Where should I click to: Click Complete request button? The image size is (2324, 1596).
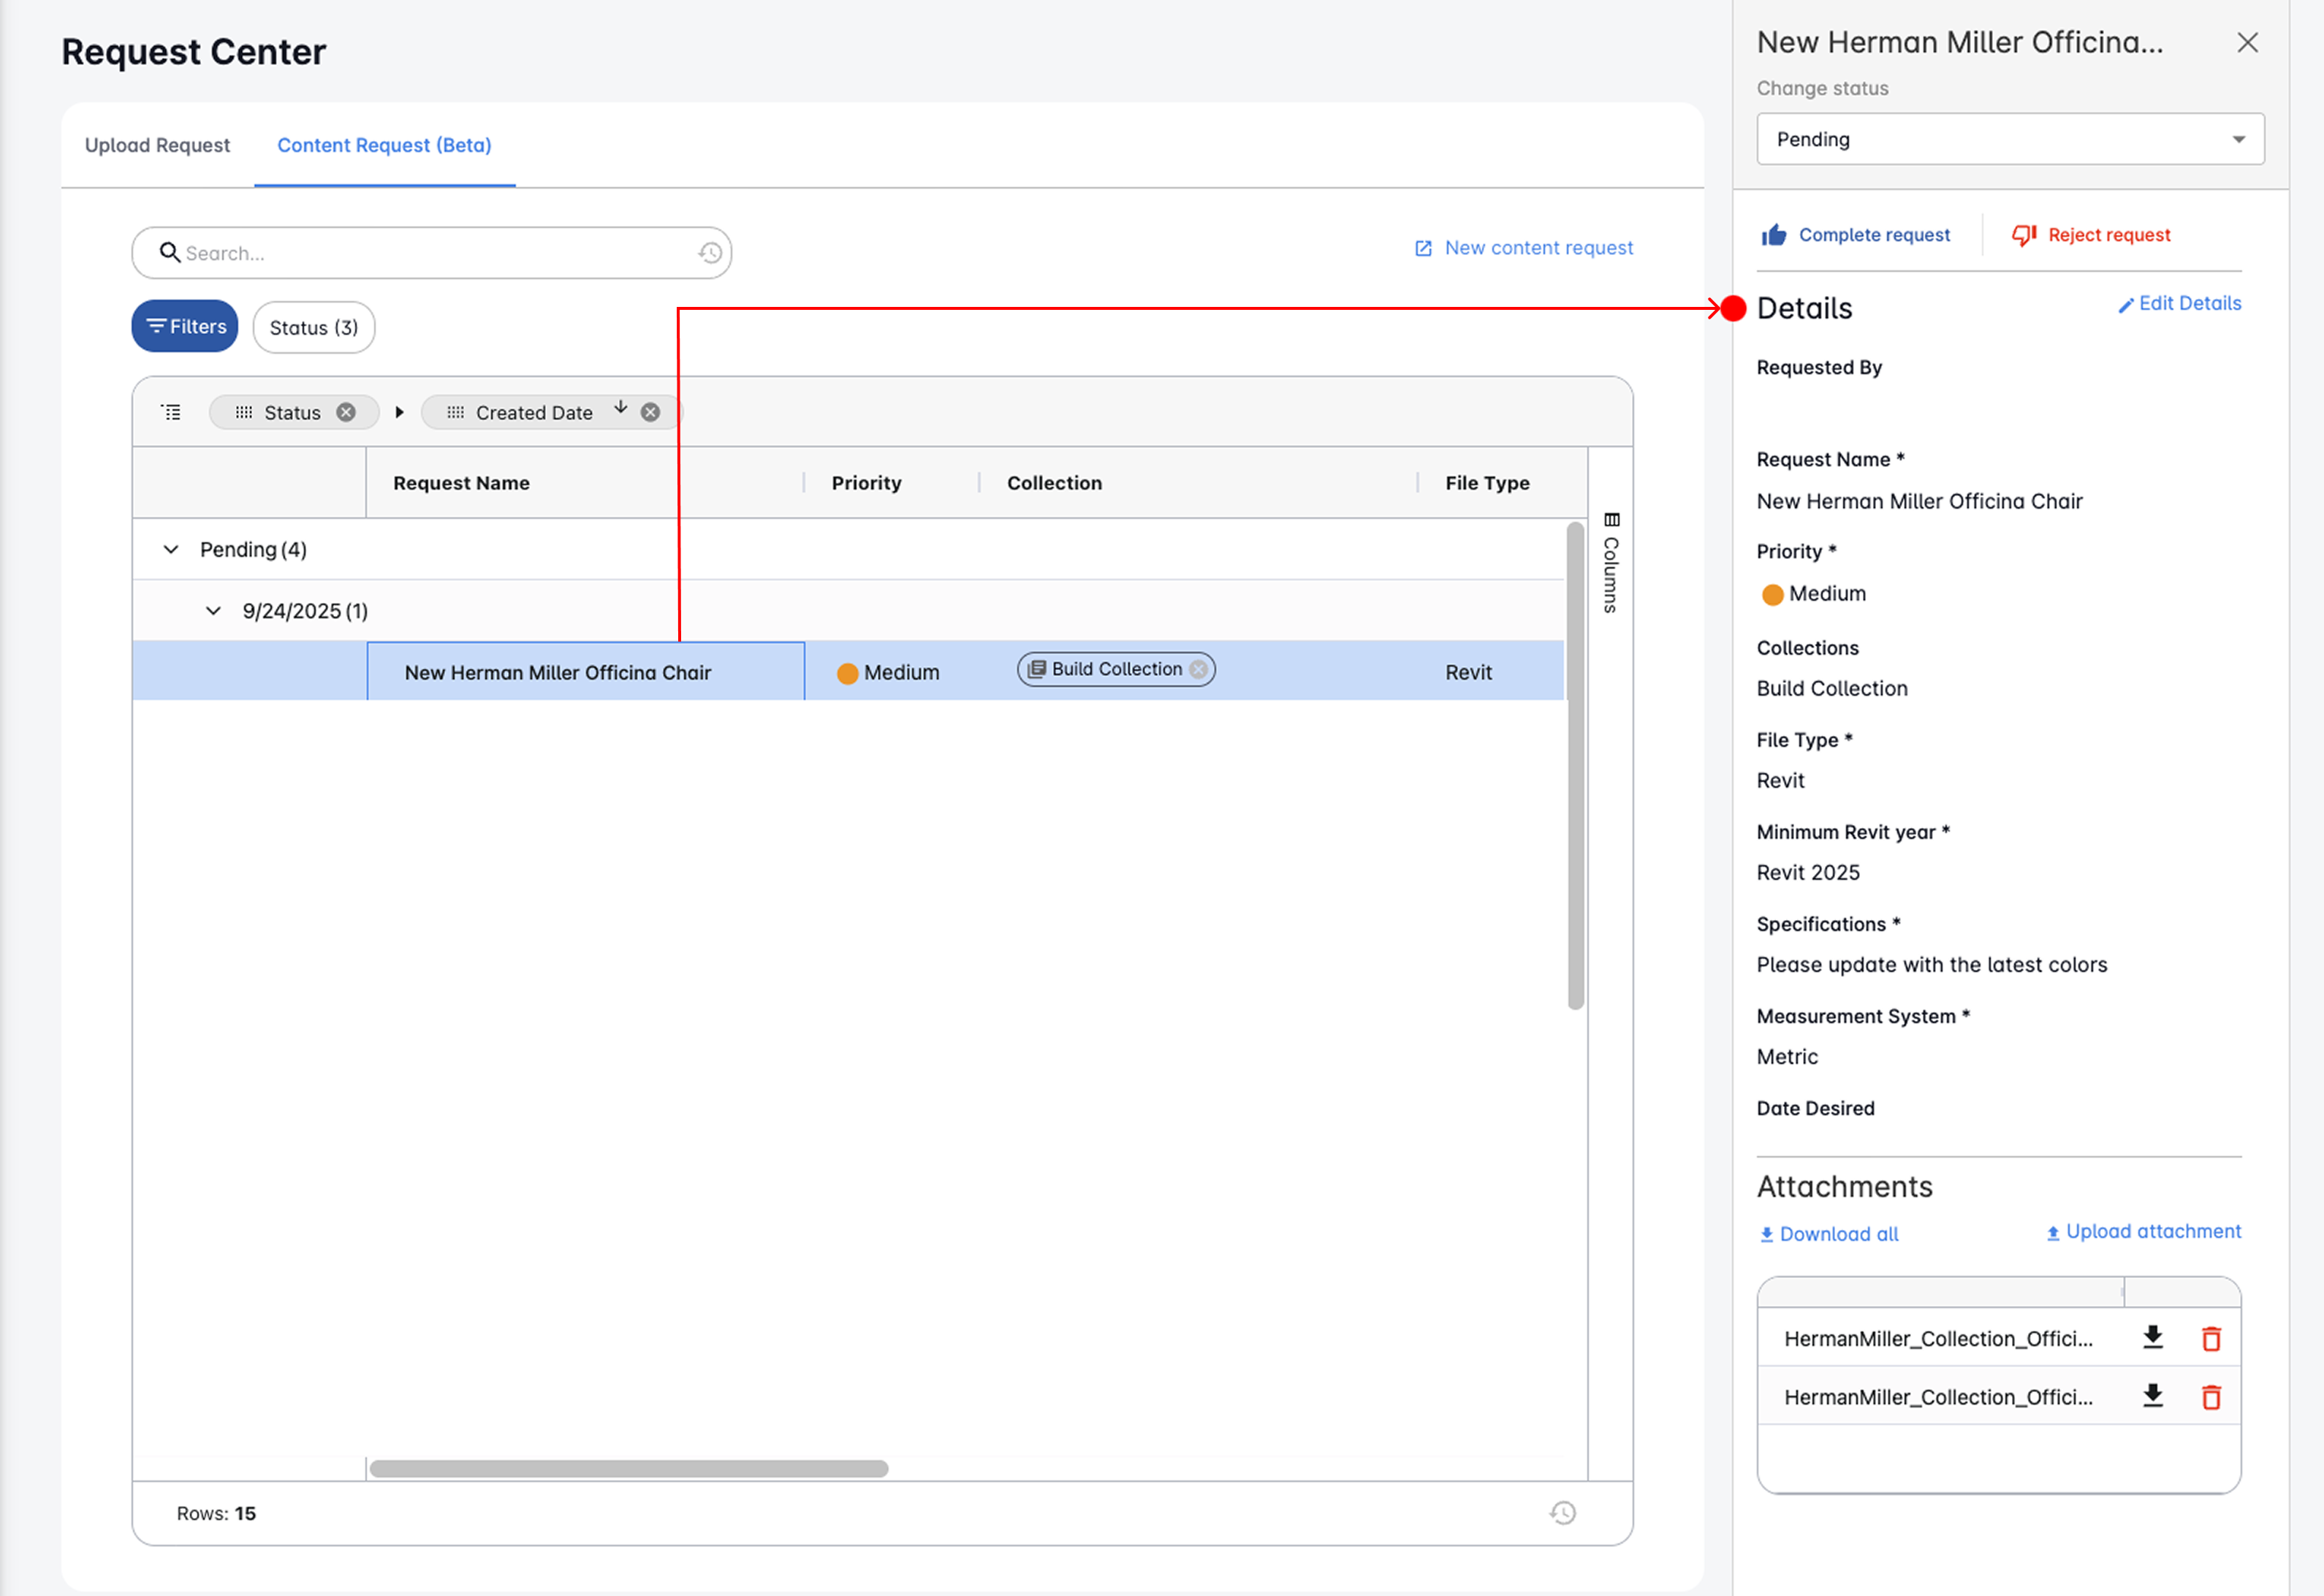coord(1856,235)
